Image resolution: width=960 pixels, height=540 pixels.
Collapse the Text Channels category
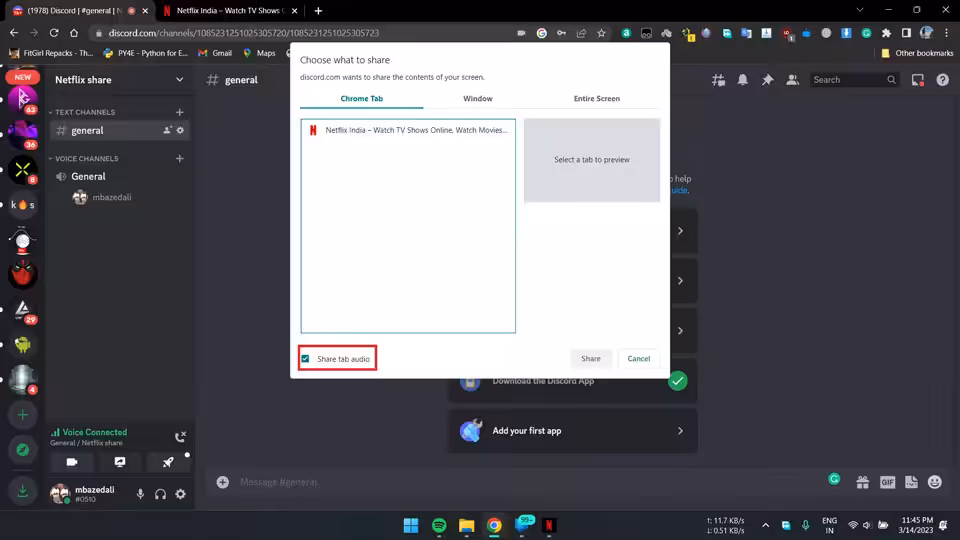82,112
